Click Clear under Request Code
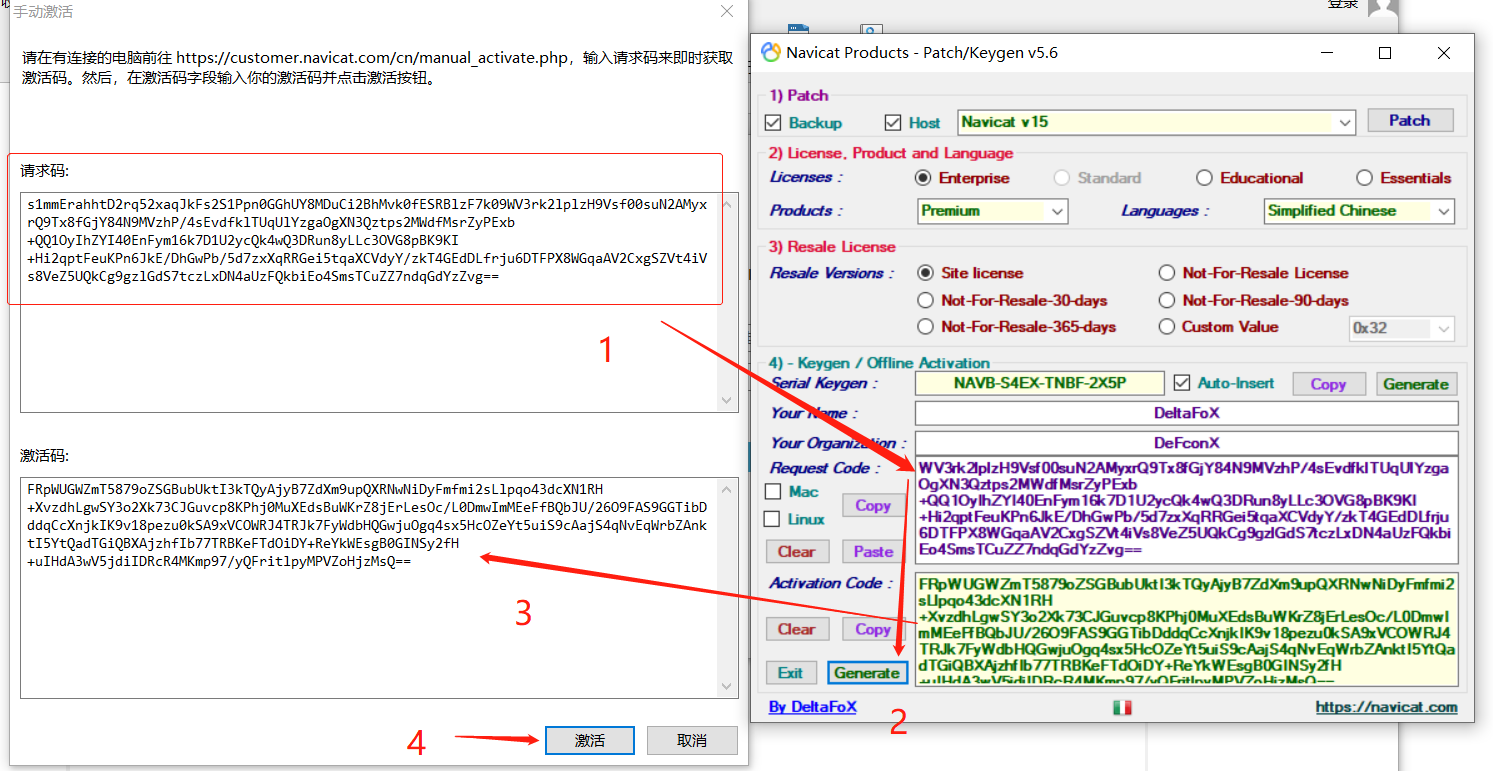The width and height of the screenshot is (1493, 771). click(x=797, y=552)
